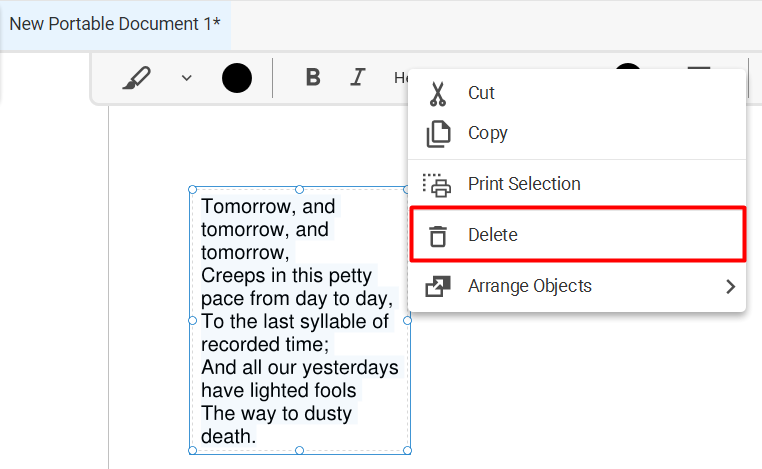Screen dimensions: 762x469
Task: Click the text 'have lighted fools'
Action: 278,391
